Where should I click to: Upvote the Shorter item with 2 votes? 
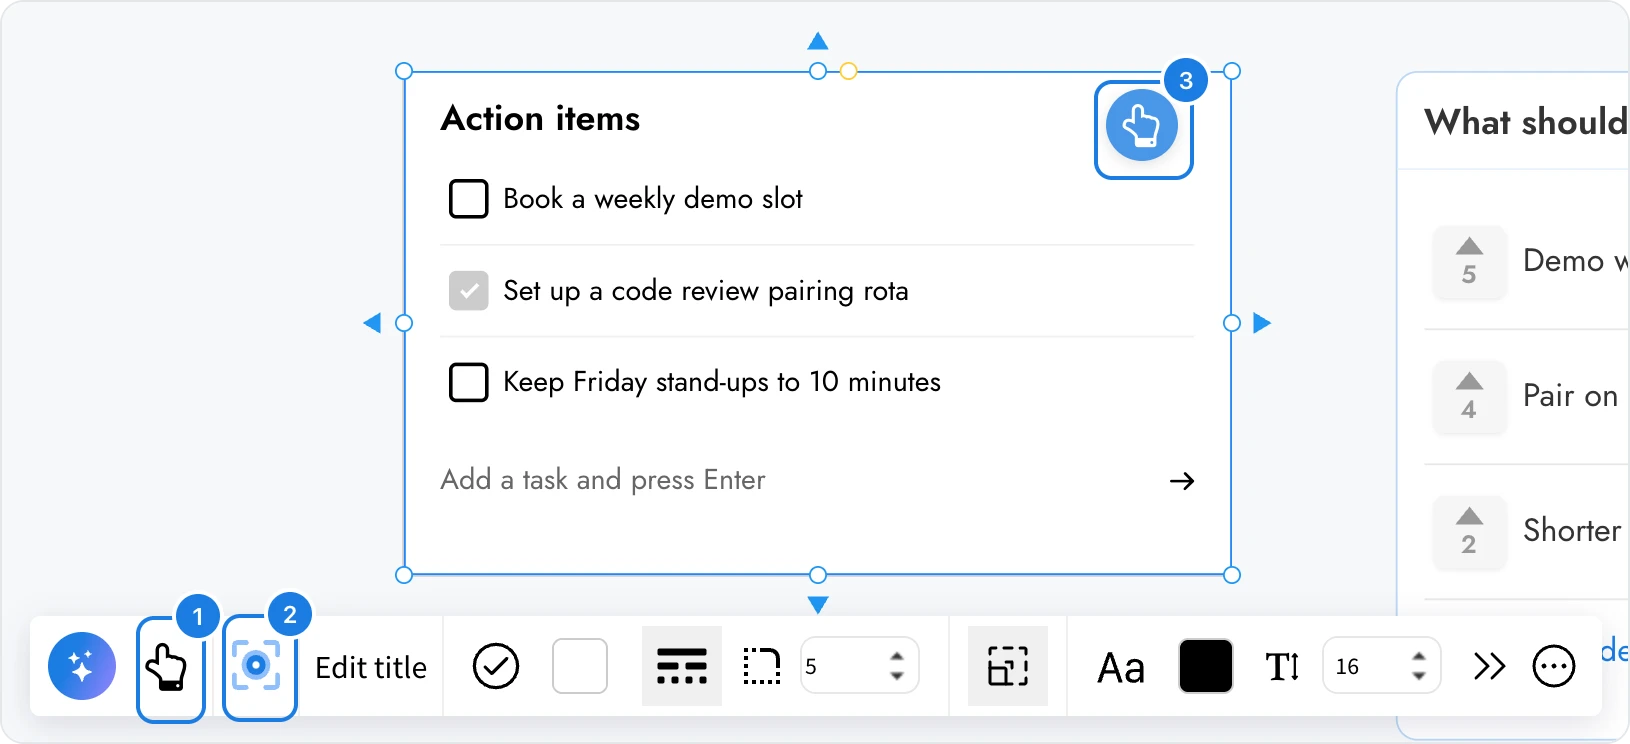click(1469, 532)
